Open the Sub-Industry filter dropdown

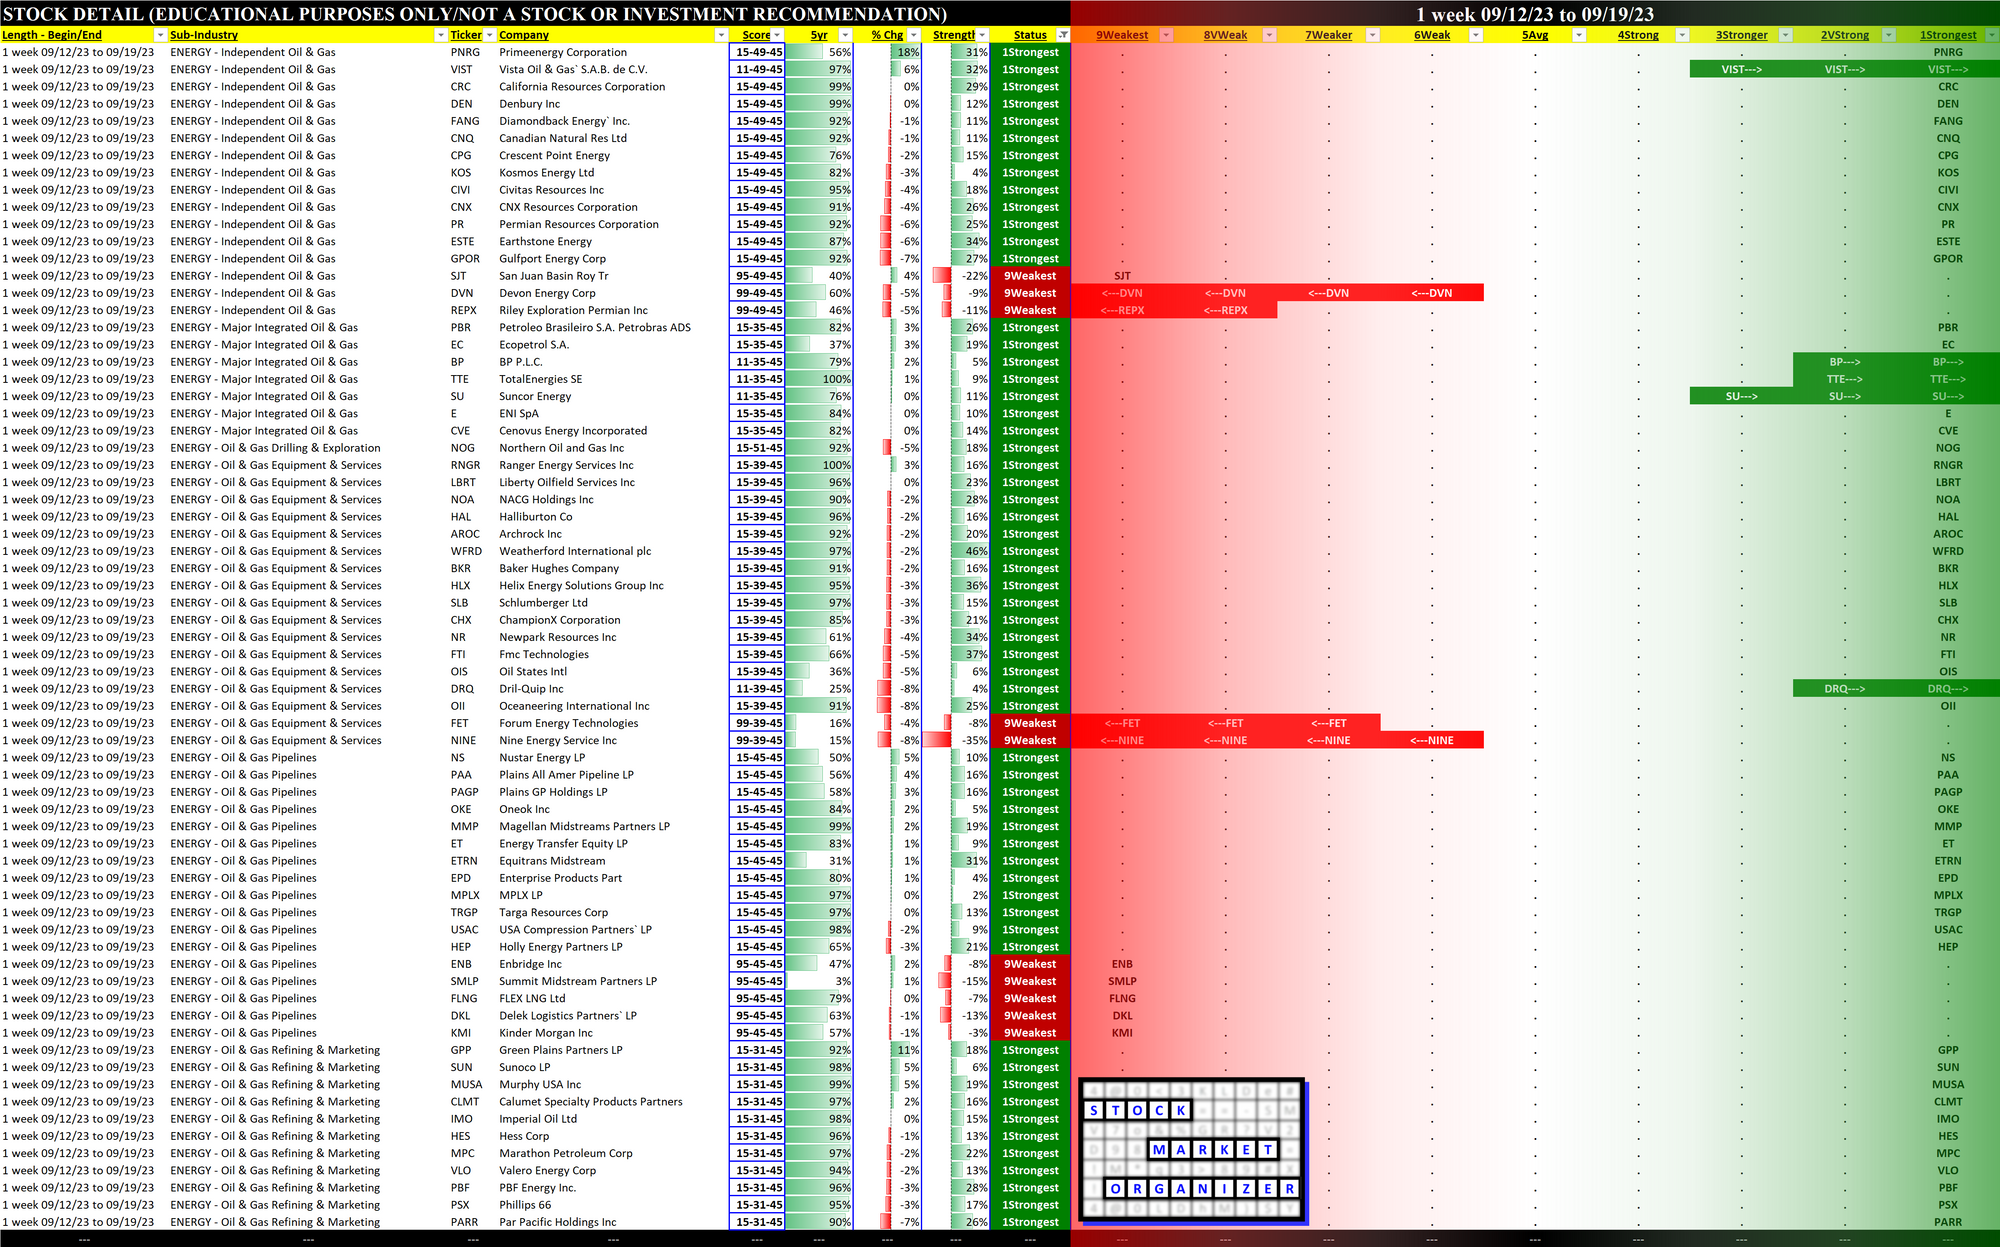[440, 35]
